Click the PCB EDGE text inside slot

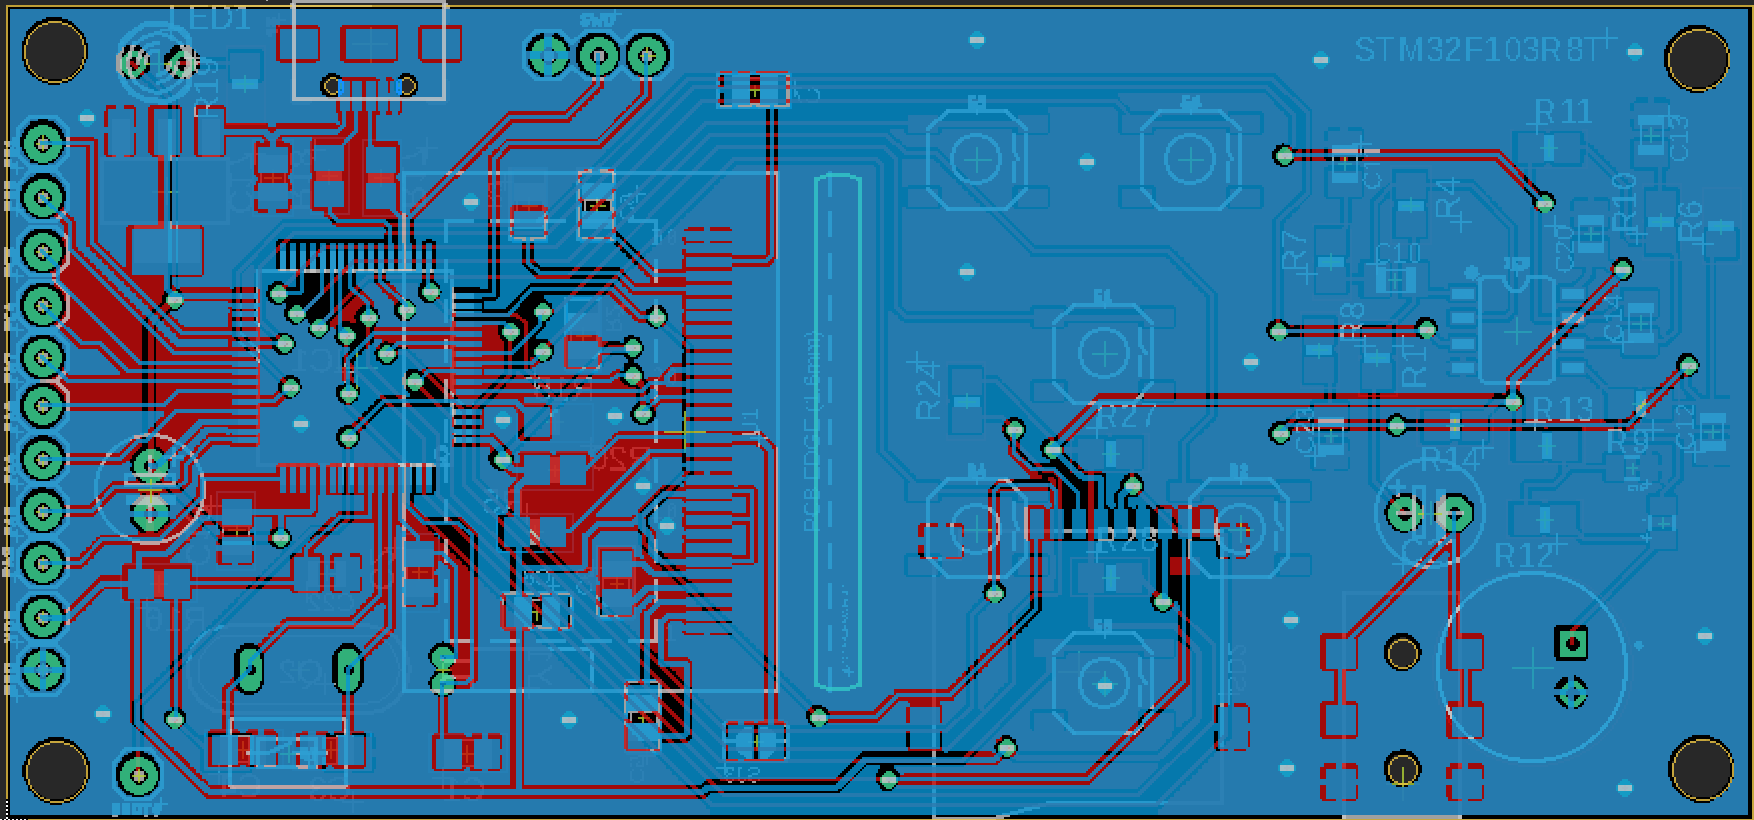(813, 430)
